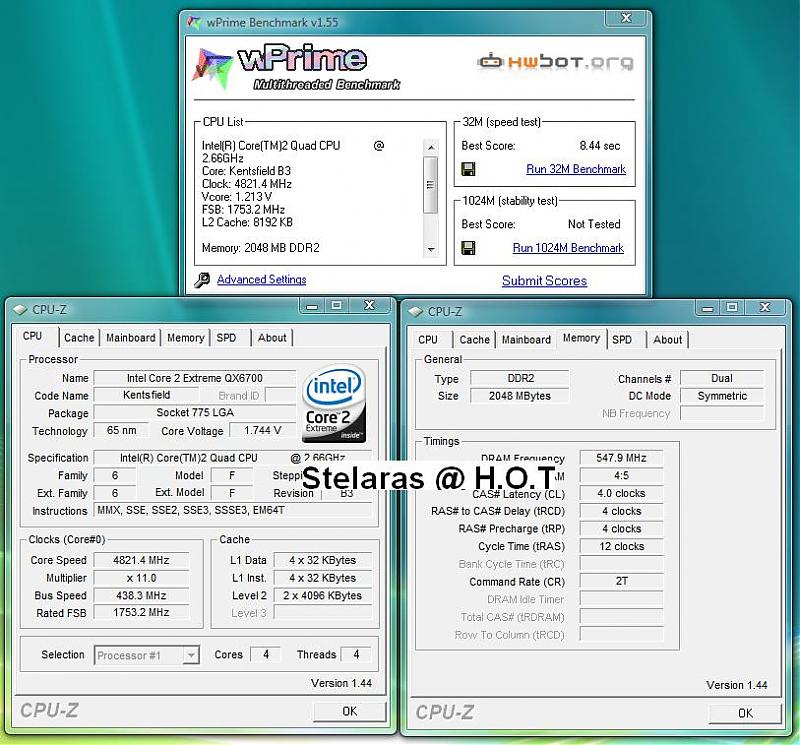Click the Multiplier value x 11.0

click(x=141, y=578)
